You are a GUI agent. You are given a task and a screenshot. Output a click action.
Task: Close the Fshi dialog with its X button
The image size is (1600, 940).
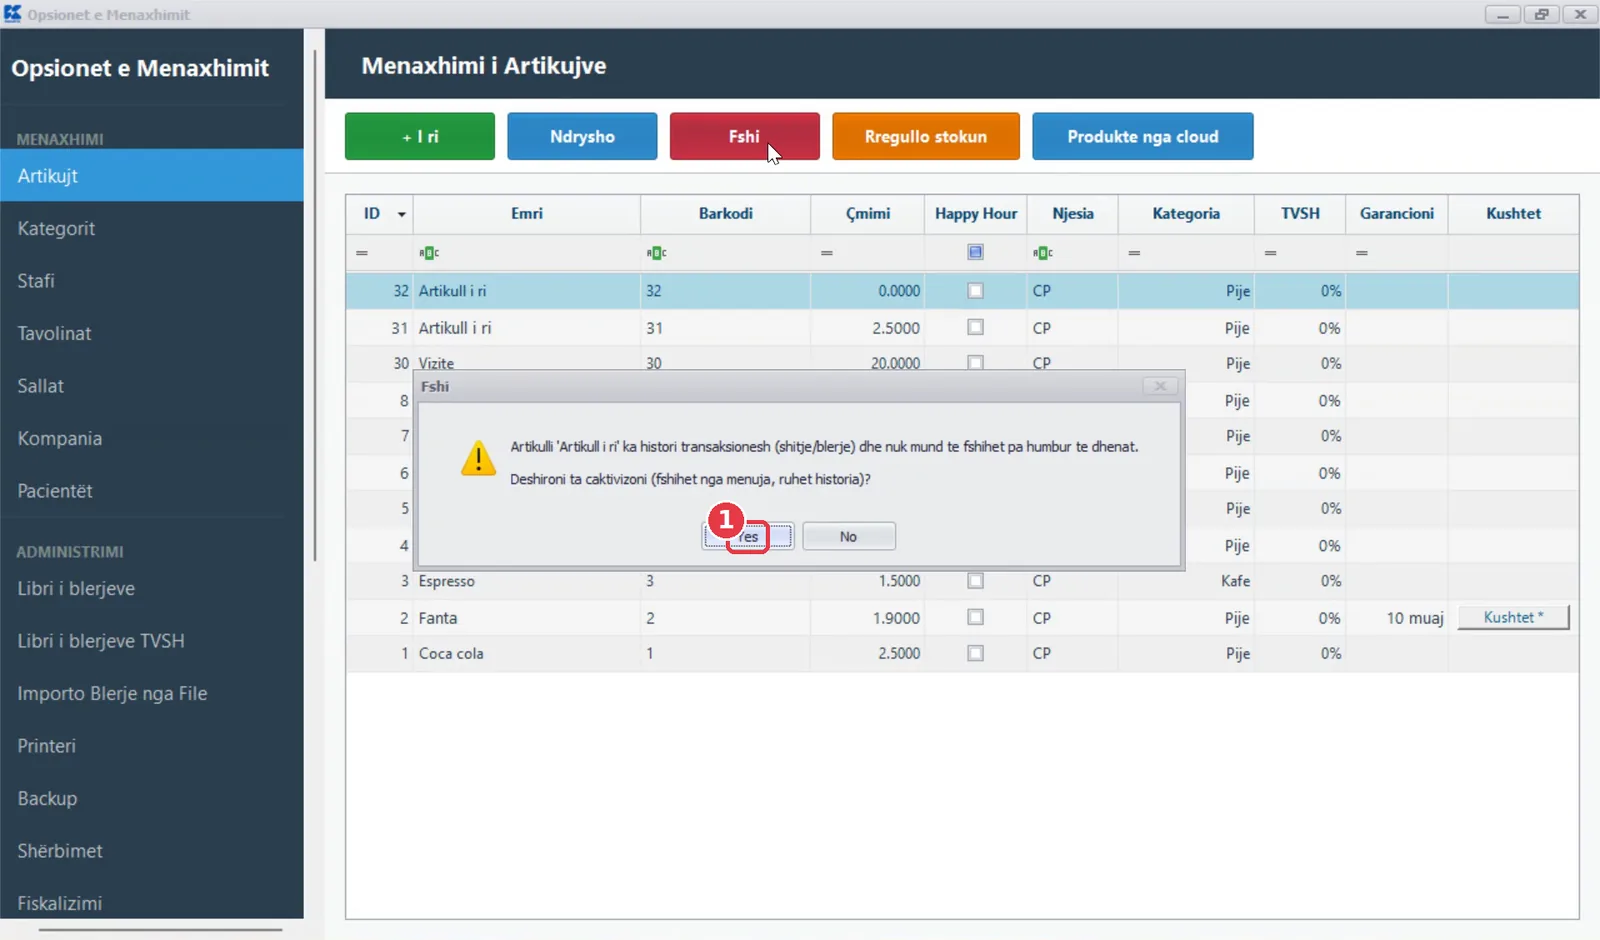[1160, 386]
